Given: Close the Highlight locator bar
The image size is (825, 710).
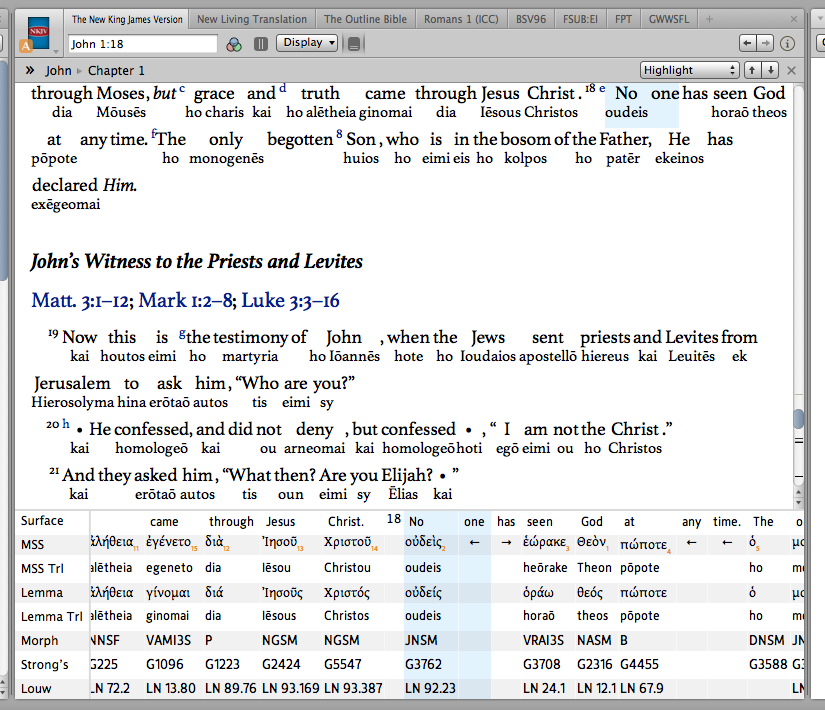Looking at the screenshot, I should [791, 71].
